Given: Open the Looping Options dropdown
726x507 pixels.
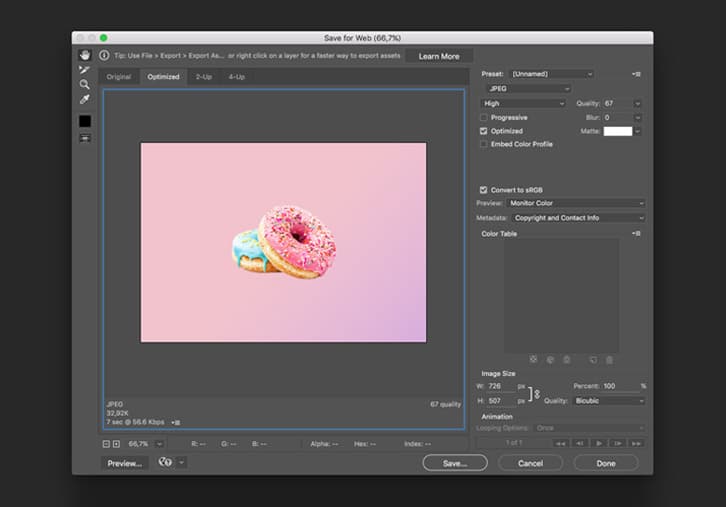Looking at the screenshot, I should 589,428.
